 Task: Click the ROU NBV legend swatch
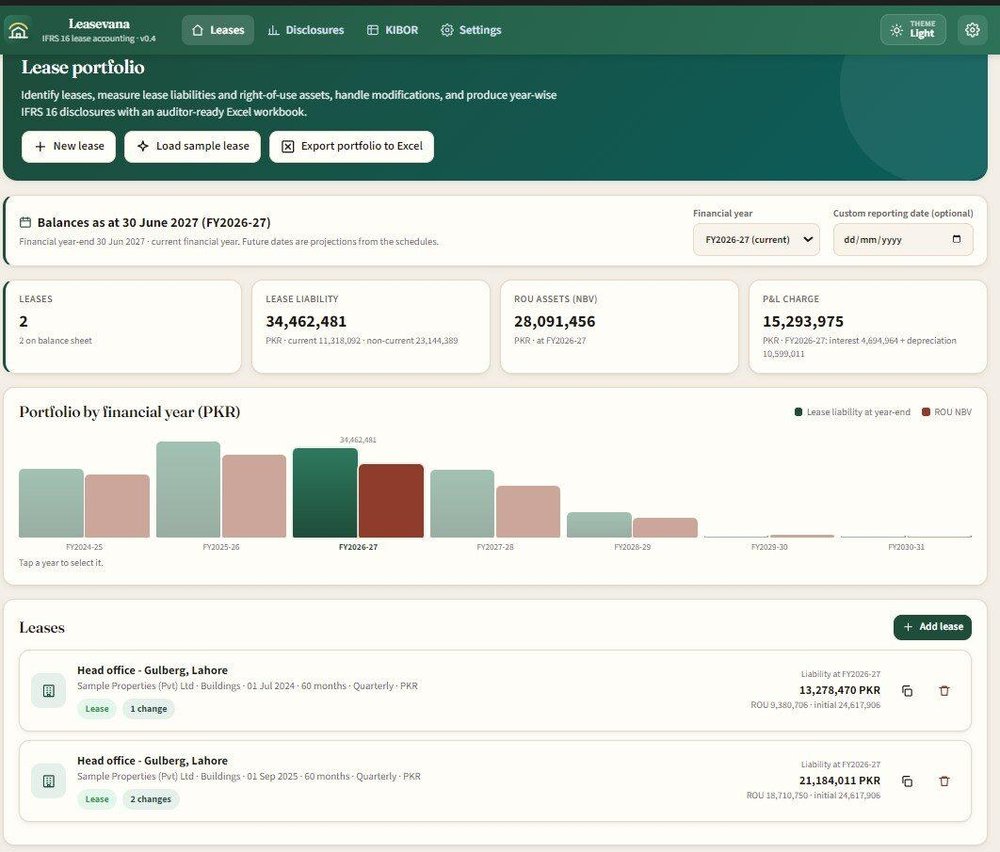(x=926, y=412)
